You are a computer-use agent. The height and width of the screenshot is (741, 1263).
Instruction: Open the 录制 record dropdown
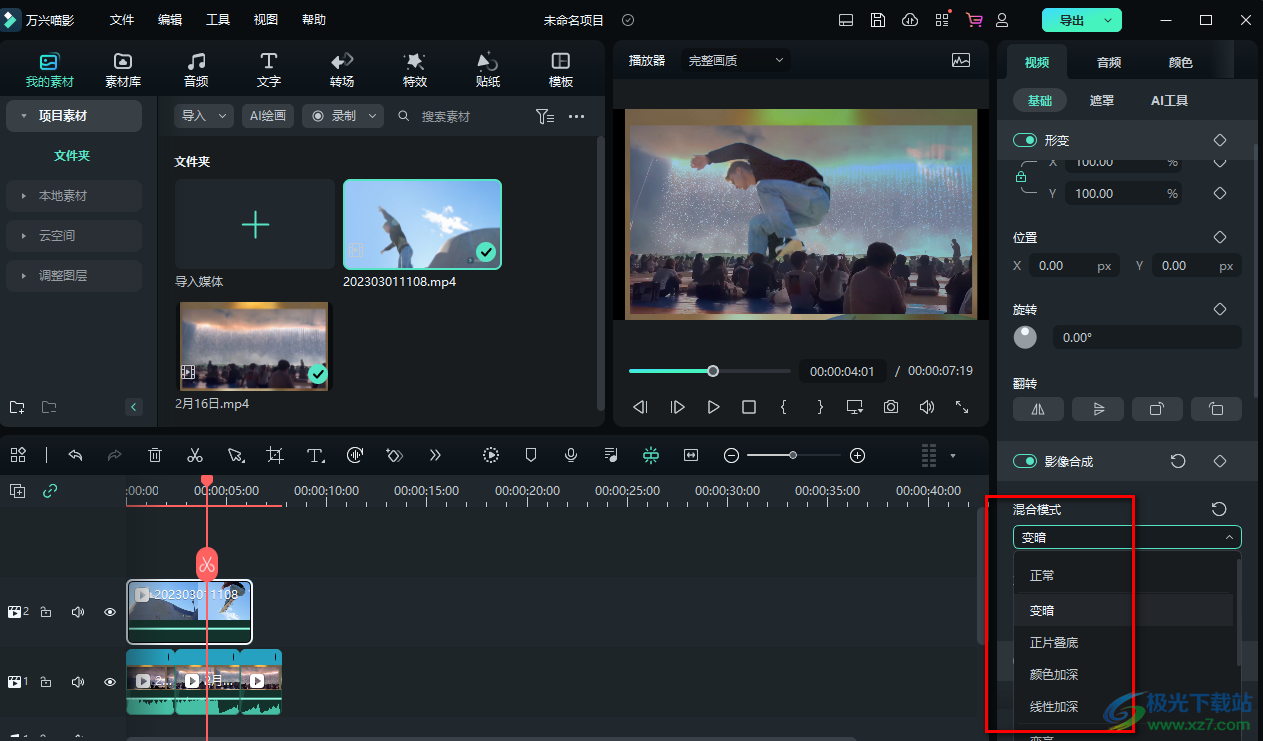coord(343,116)
